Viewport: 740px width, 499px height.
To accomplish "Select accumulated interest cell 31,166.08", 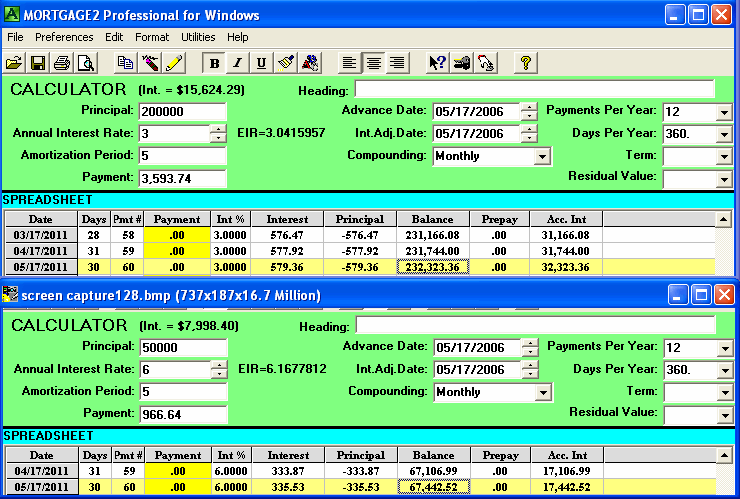I will (566, 235).
